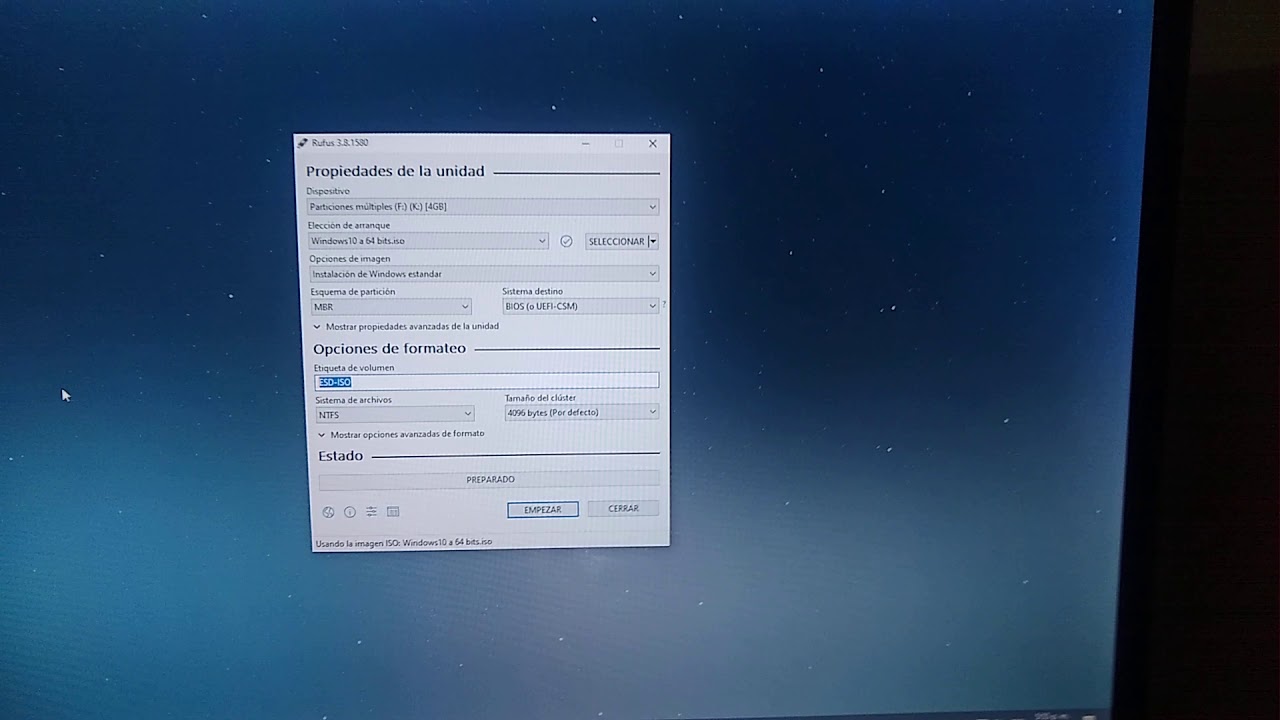Viewport: 1280px width, 720px height.
Task: Open the Tamaño del clúster dropdown
Action: (x=582, y=412)
